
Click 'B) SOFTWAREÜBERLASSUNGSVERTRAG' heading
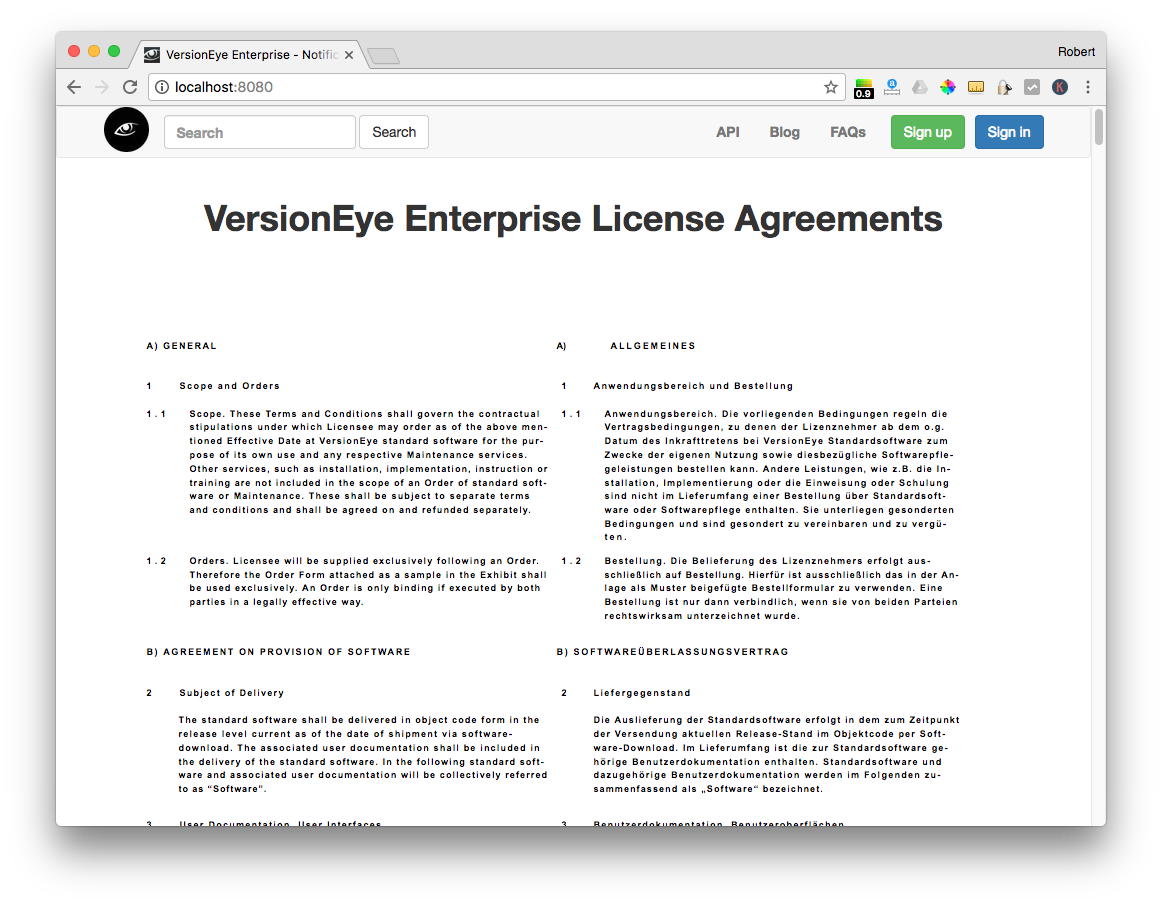(672, 652)
